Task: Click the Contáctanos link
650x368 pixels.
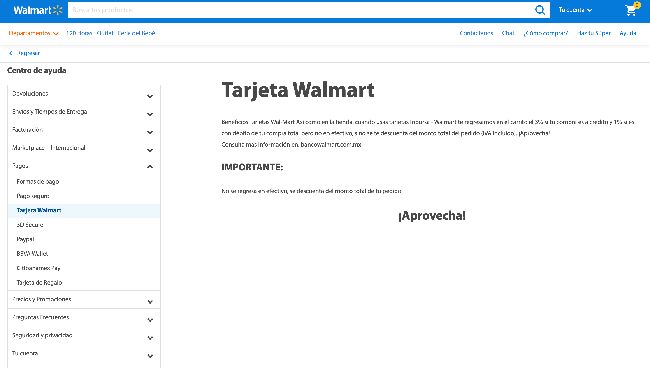Action: (x=476, y=33)
